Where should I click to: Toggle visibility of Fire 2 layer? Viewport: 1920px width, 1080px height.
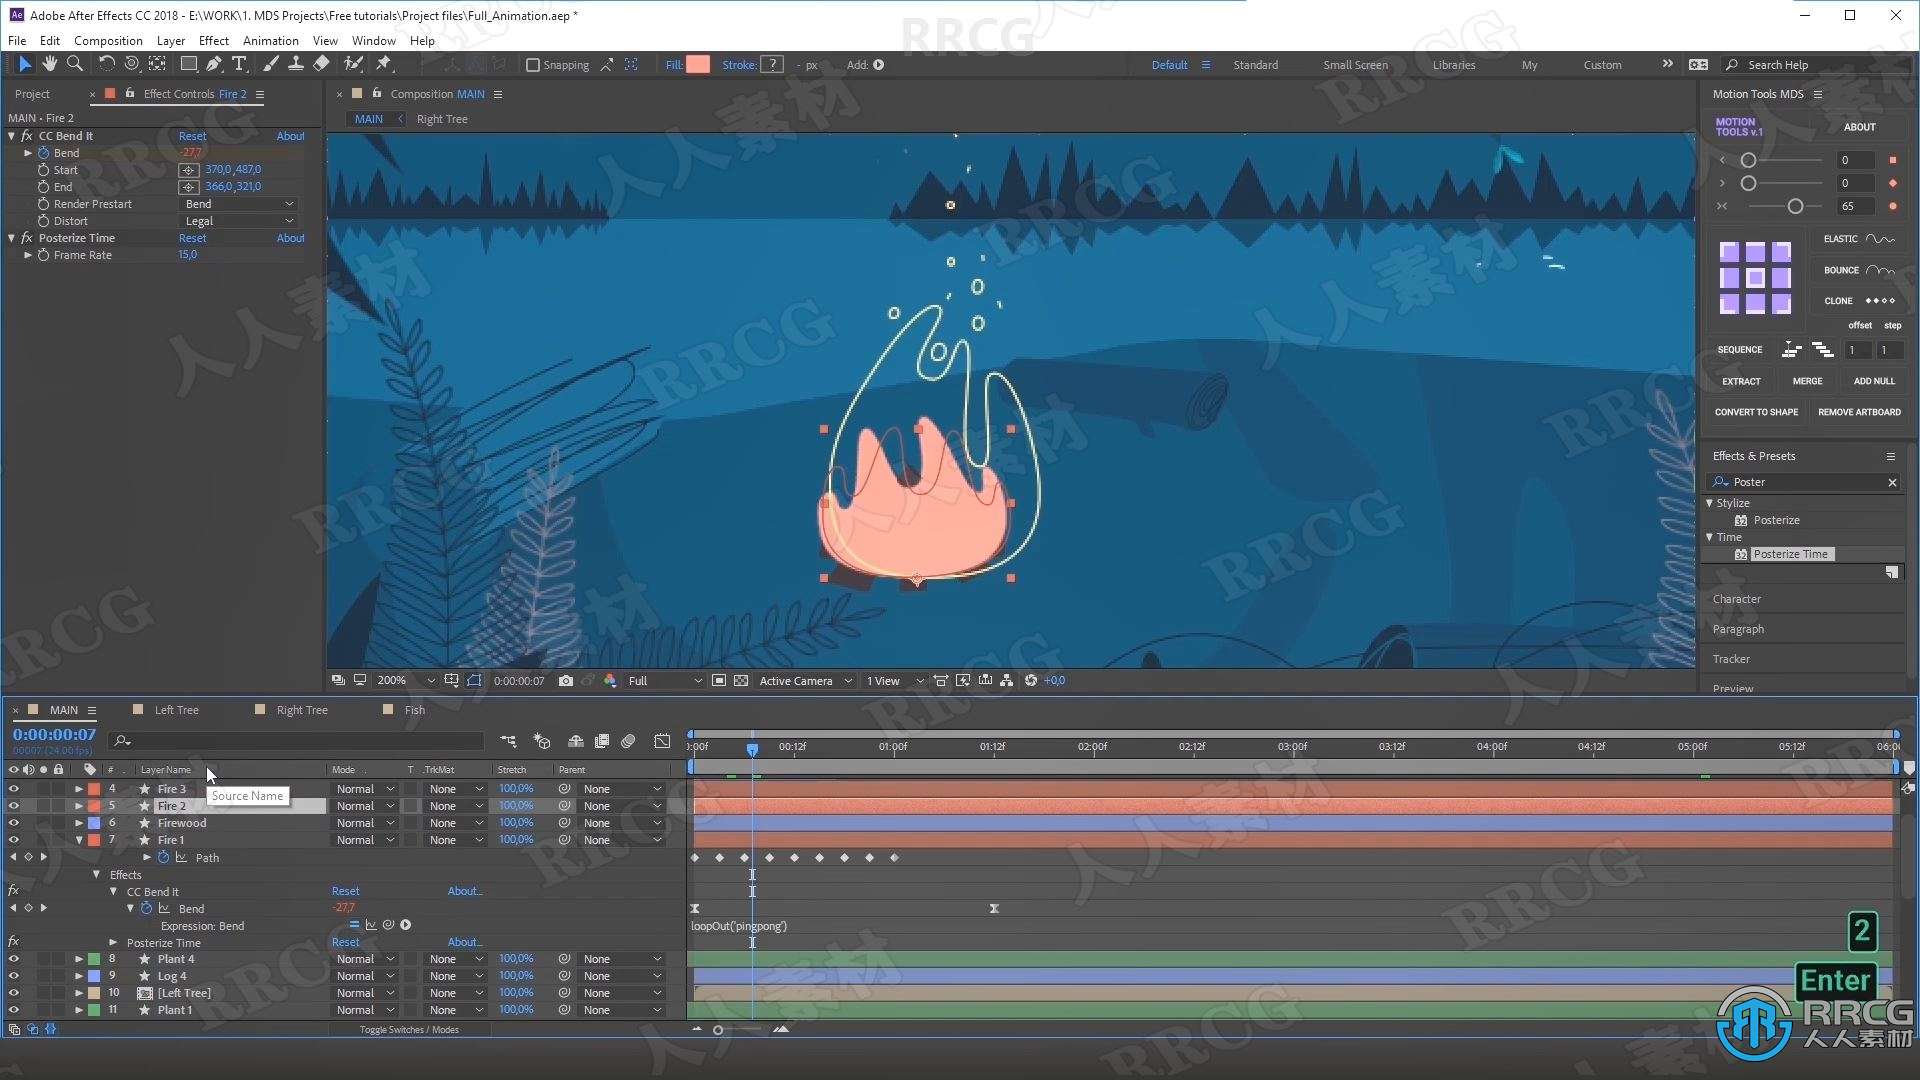13,806
